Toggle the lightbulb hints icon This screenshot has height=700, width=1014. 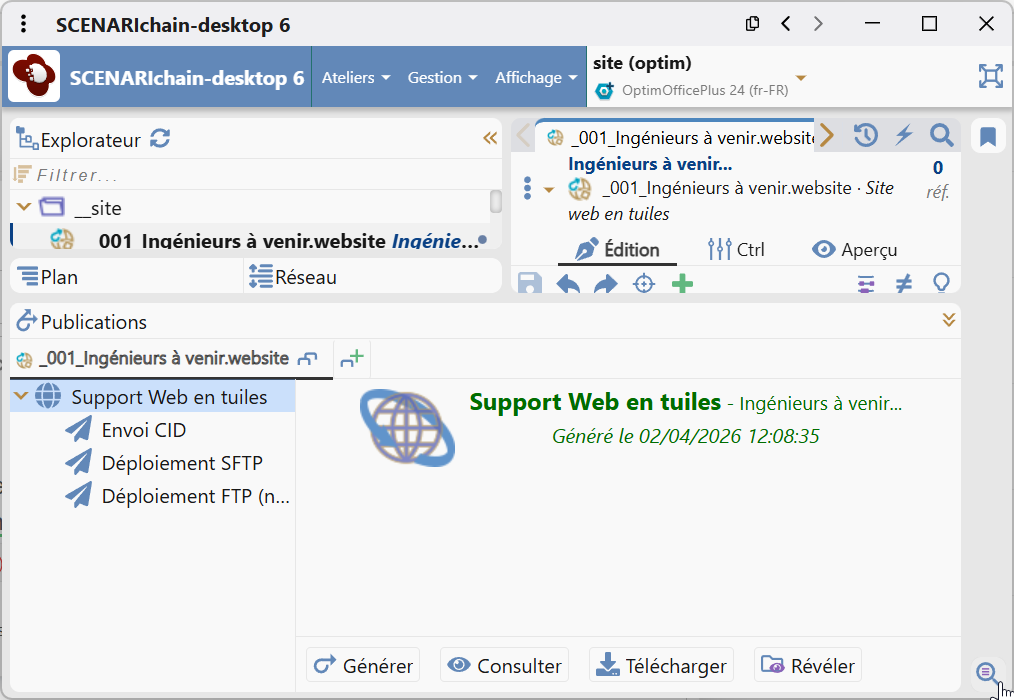click(x=940, y=284)
